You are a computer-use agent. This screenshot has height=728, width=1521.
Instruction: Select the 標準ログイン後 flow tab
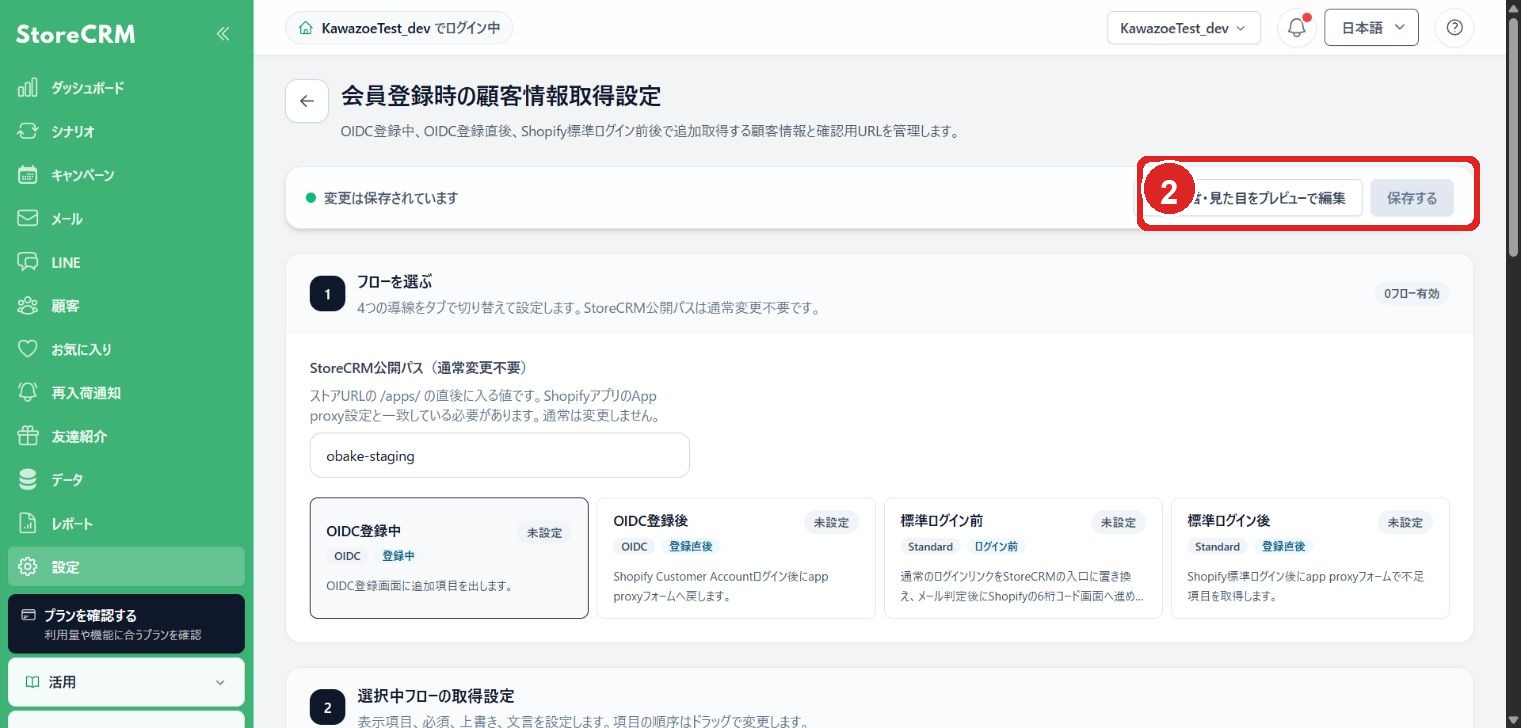1310,558
